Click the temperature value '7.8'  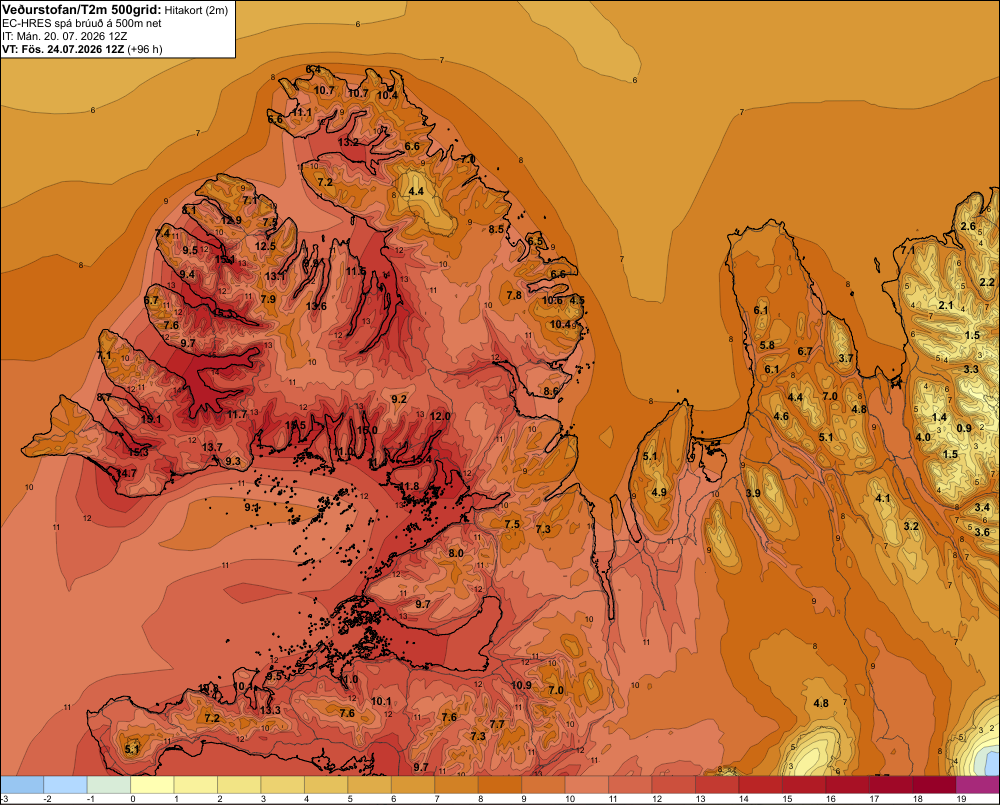click(x=514, y=295)
